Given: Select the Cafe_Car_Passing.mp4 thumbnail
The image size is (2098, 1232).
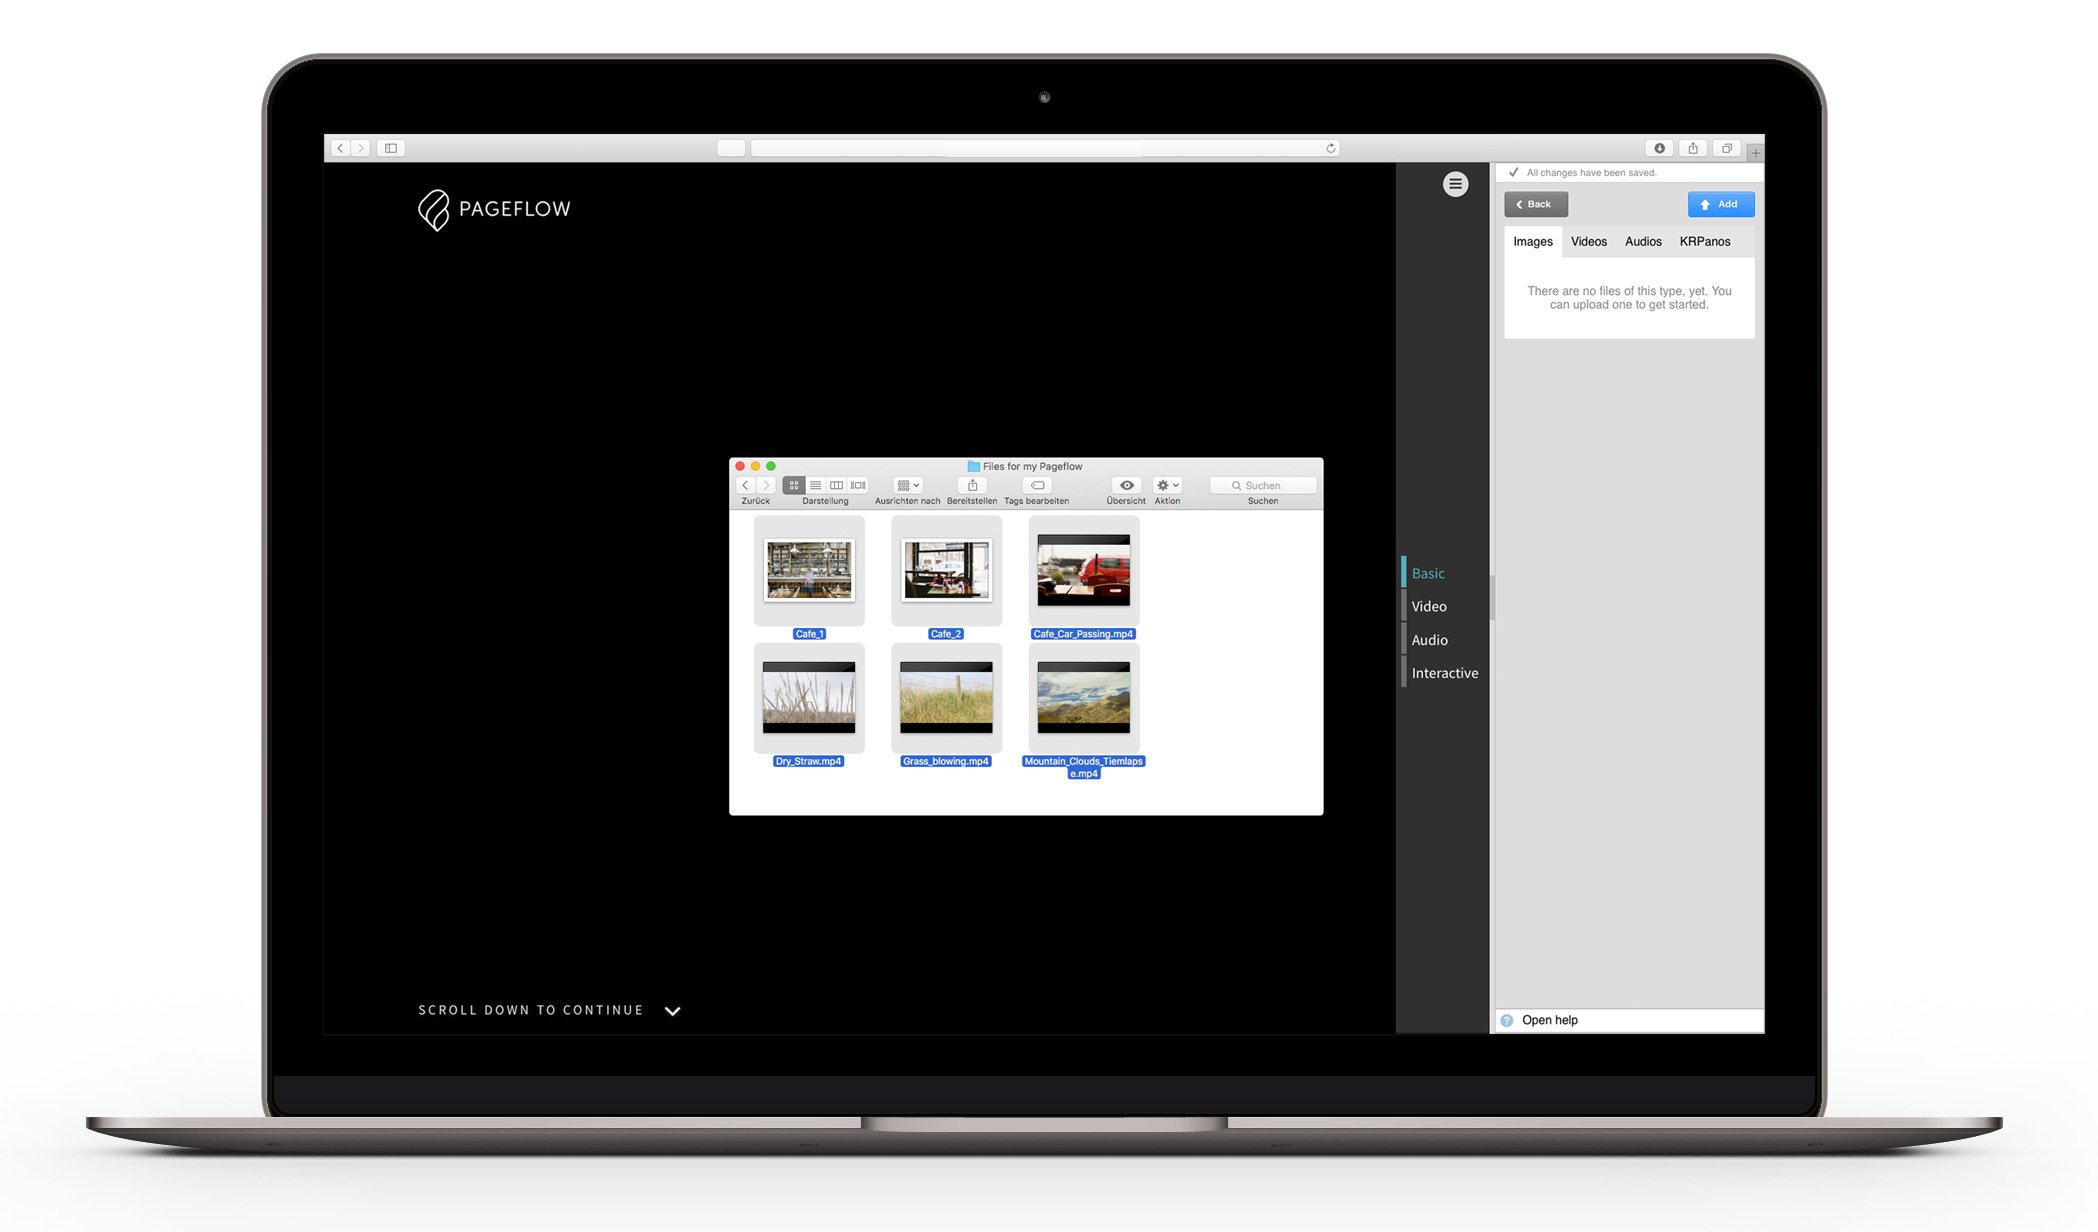Looking at the screenshot, I should point(1083,570).
